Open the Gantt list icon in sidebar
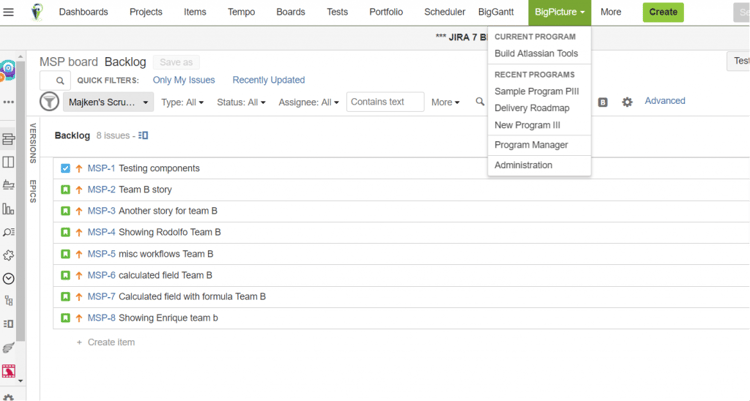Image resolution: width=750 pixels, height=401 pixels. click(8, 324)
